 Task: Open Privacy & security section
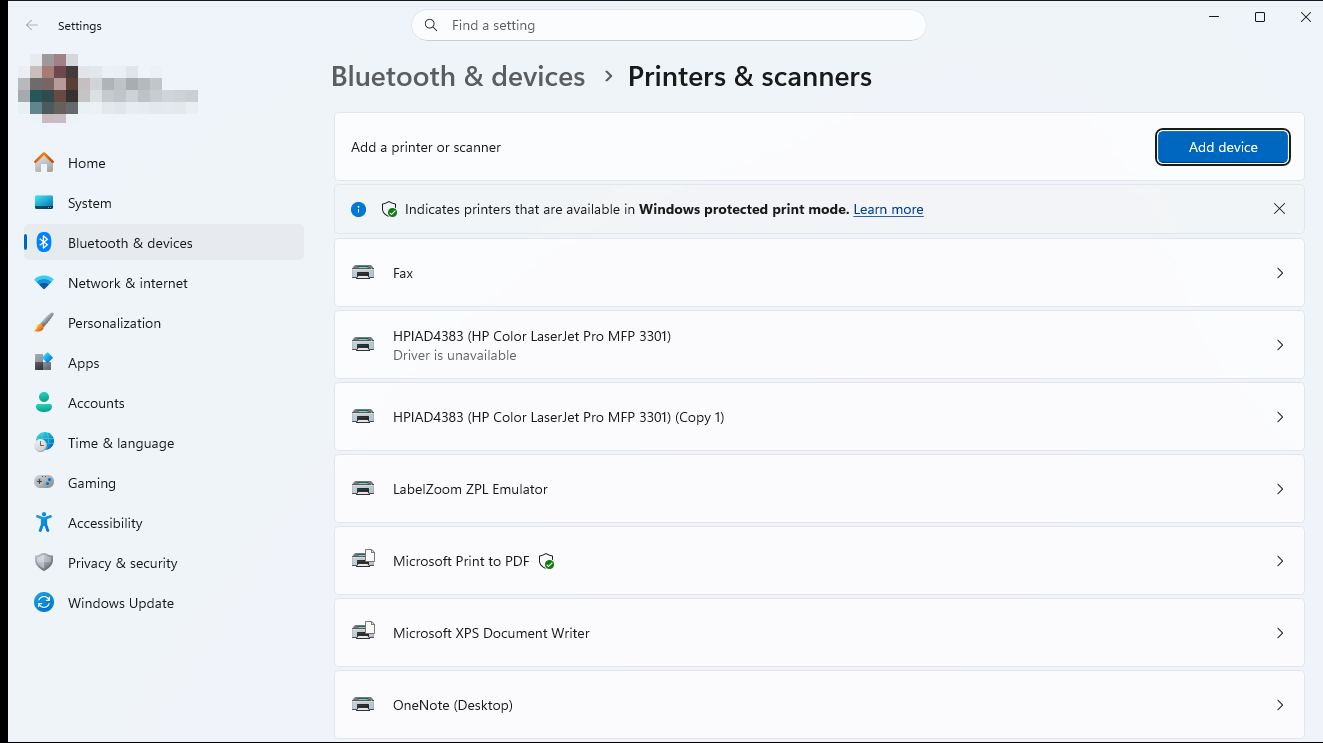[164, 563]
